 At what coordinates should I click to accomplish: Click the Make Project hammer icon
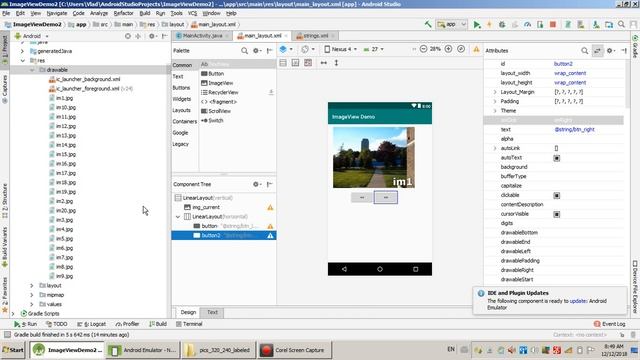pyautogui.click(x=428, y=24)
